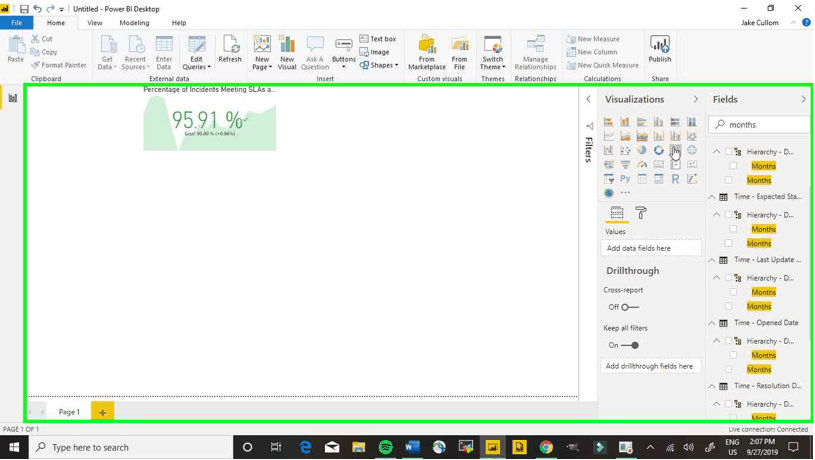Check Hierarchy box under Time - Resolution D...
The height and width of the screenshot is (460, 815).
point(728,404)
